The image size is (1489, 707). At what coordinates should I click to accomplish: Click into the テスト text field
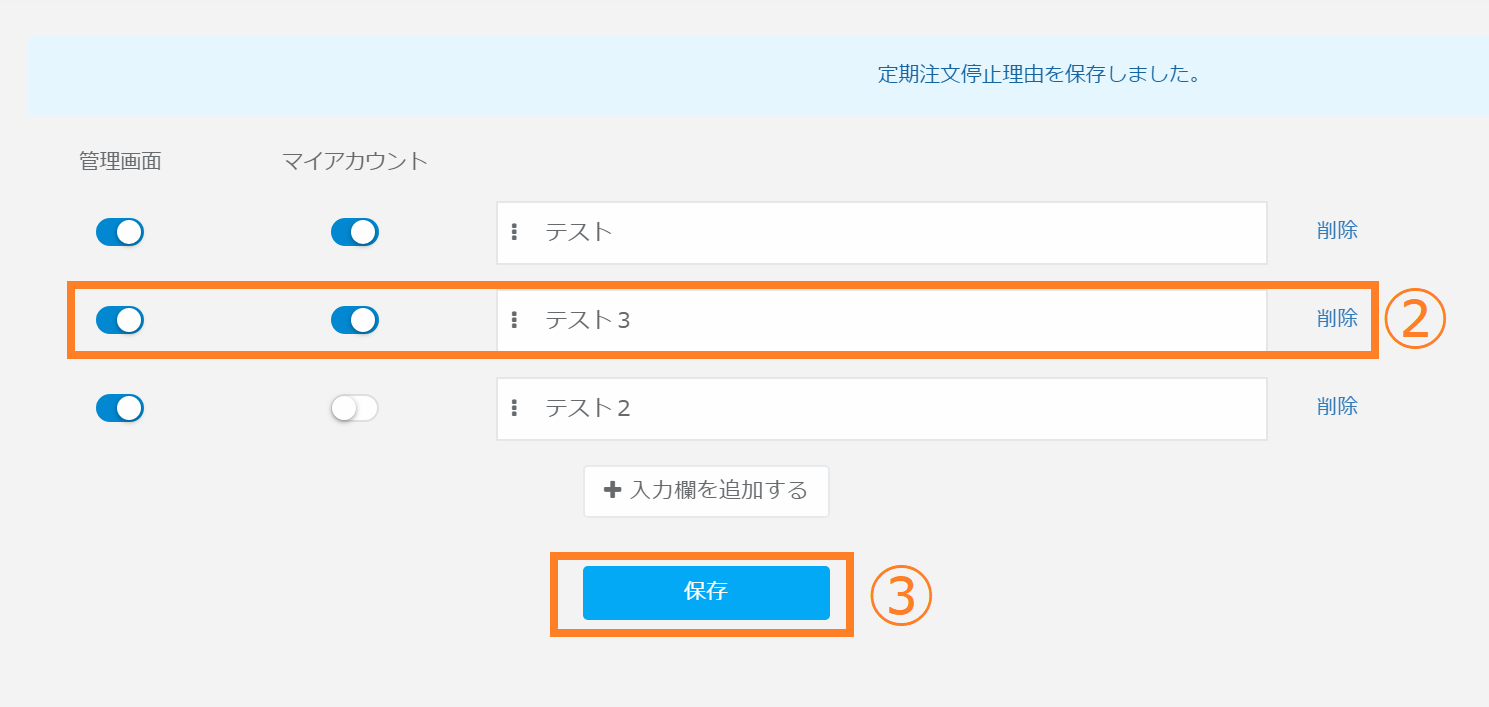coord(890,232)
